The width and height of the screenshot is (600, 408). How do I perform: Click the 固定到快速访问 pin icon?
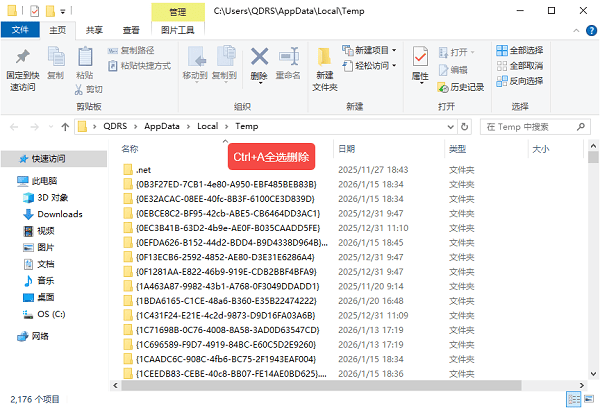[x=21, y=56]
